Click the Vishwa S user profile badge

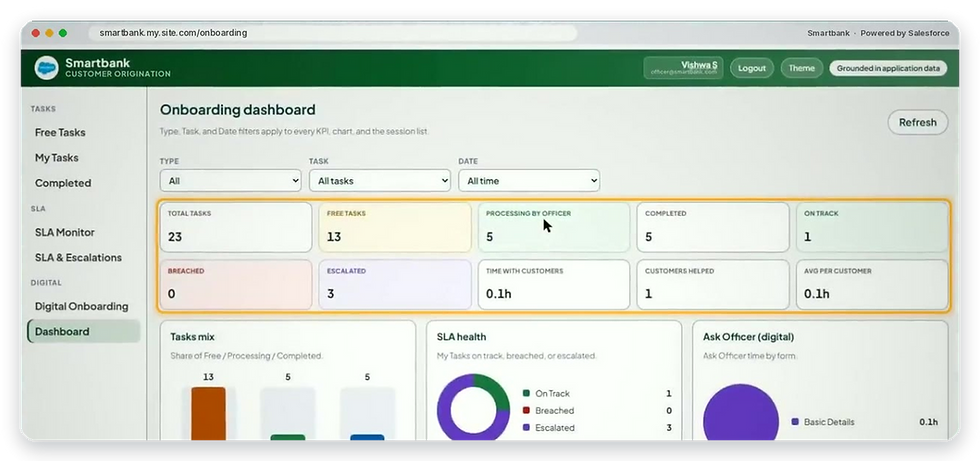(683, 68)
